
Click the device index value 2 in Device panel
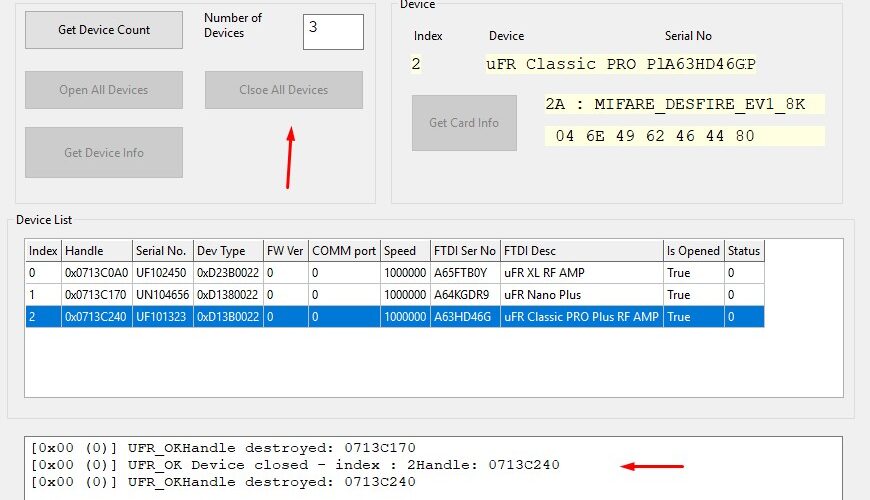pos(416,64)
